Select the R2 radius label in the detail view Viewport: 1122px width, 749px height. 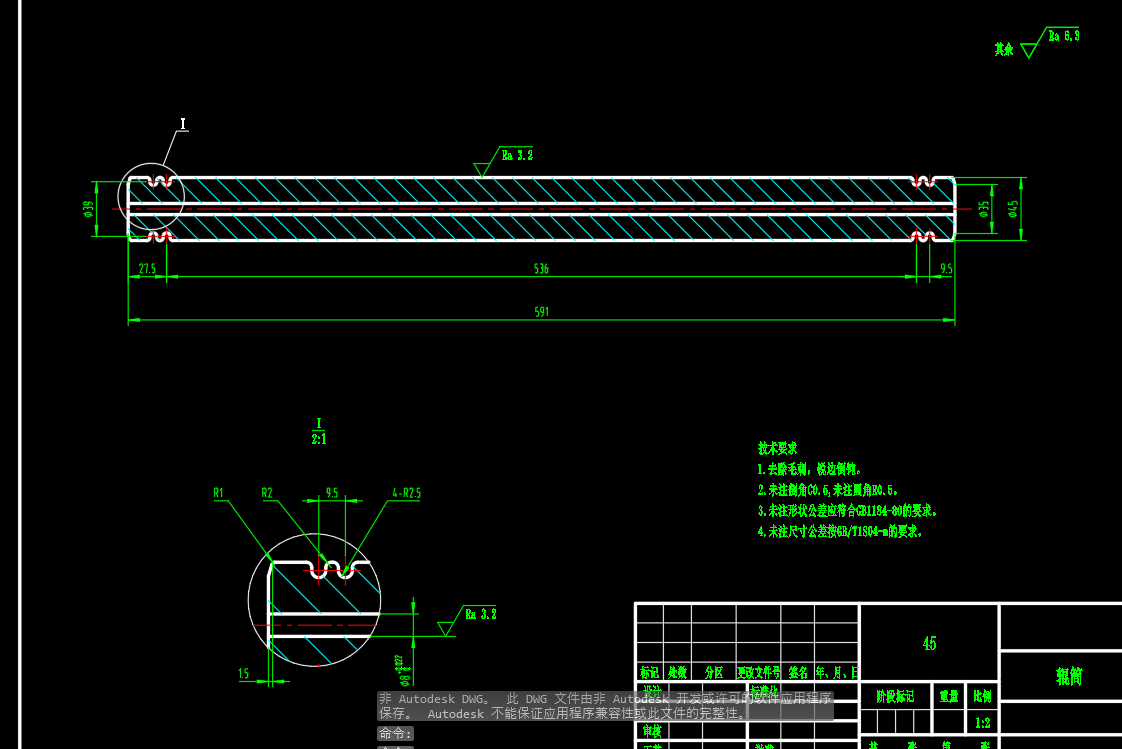coord(267,493)
